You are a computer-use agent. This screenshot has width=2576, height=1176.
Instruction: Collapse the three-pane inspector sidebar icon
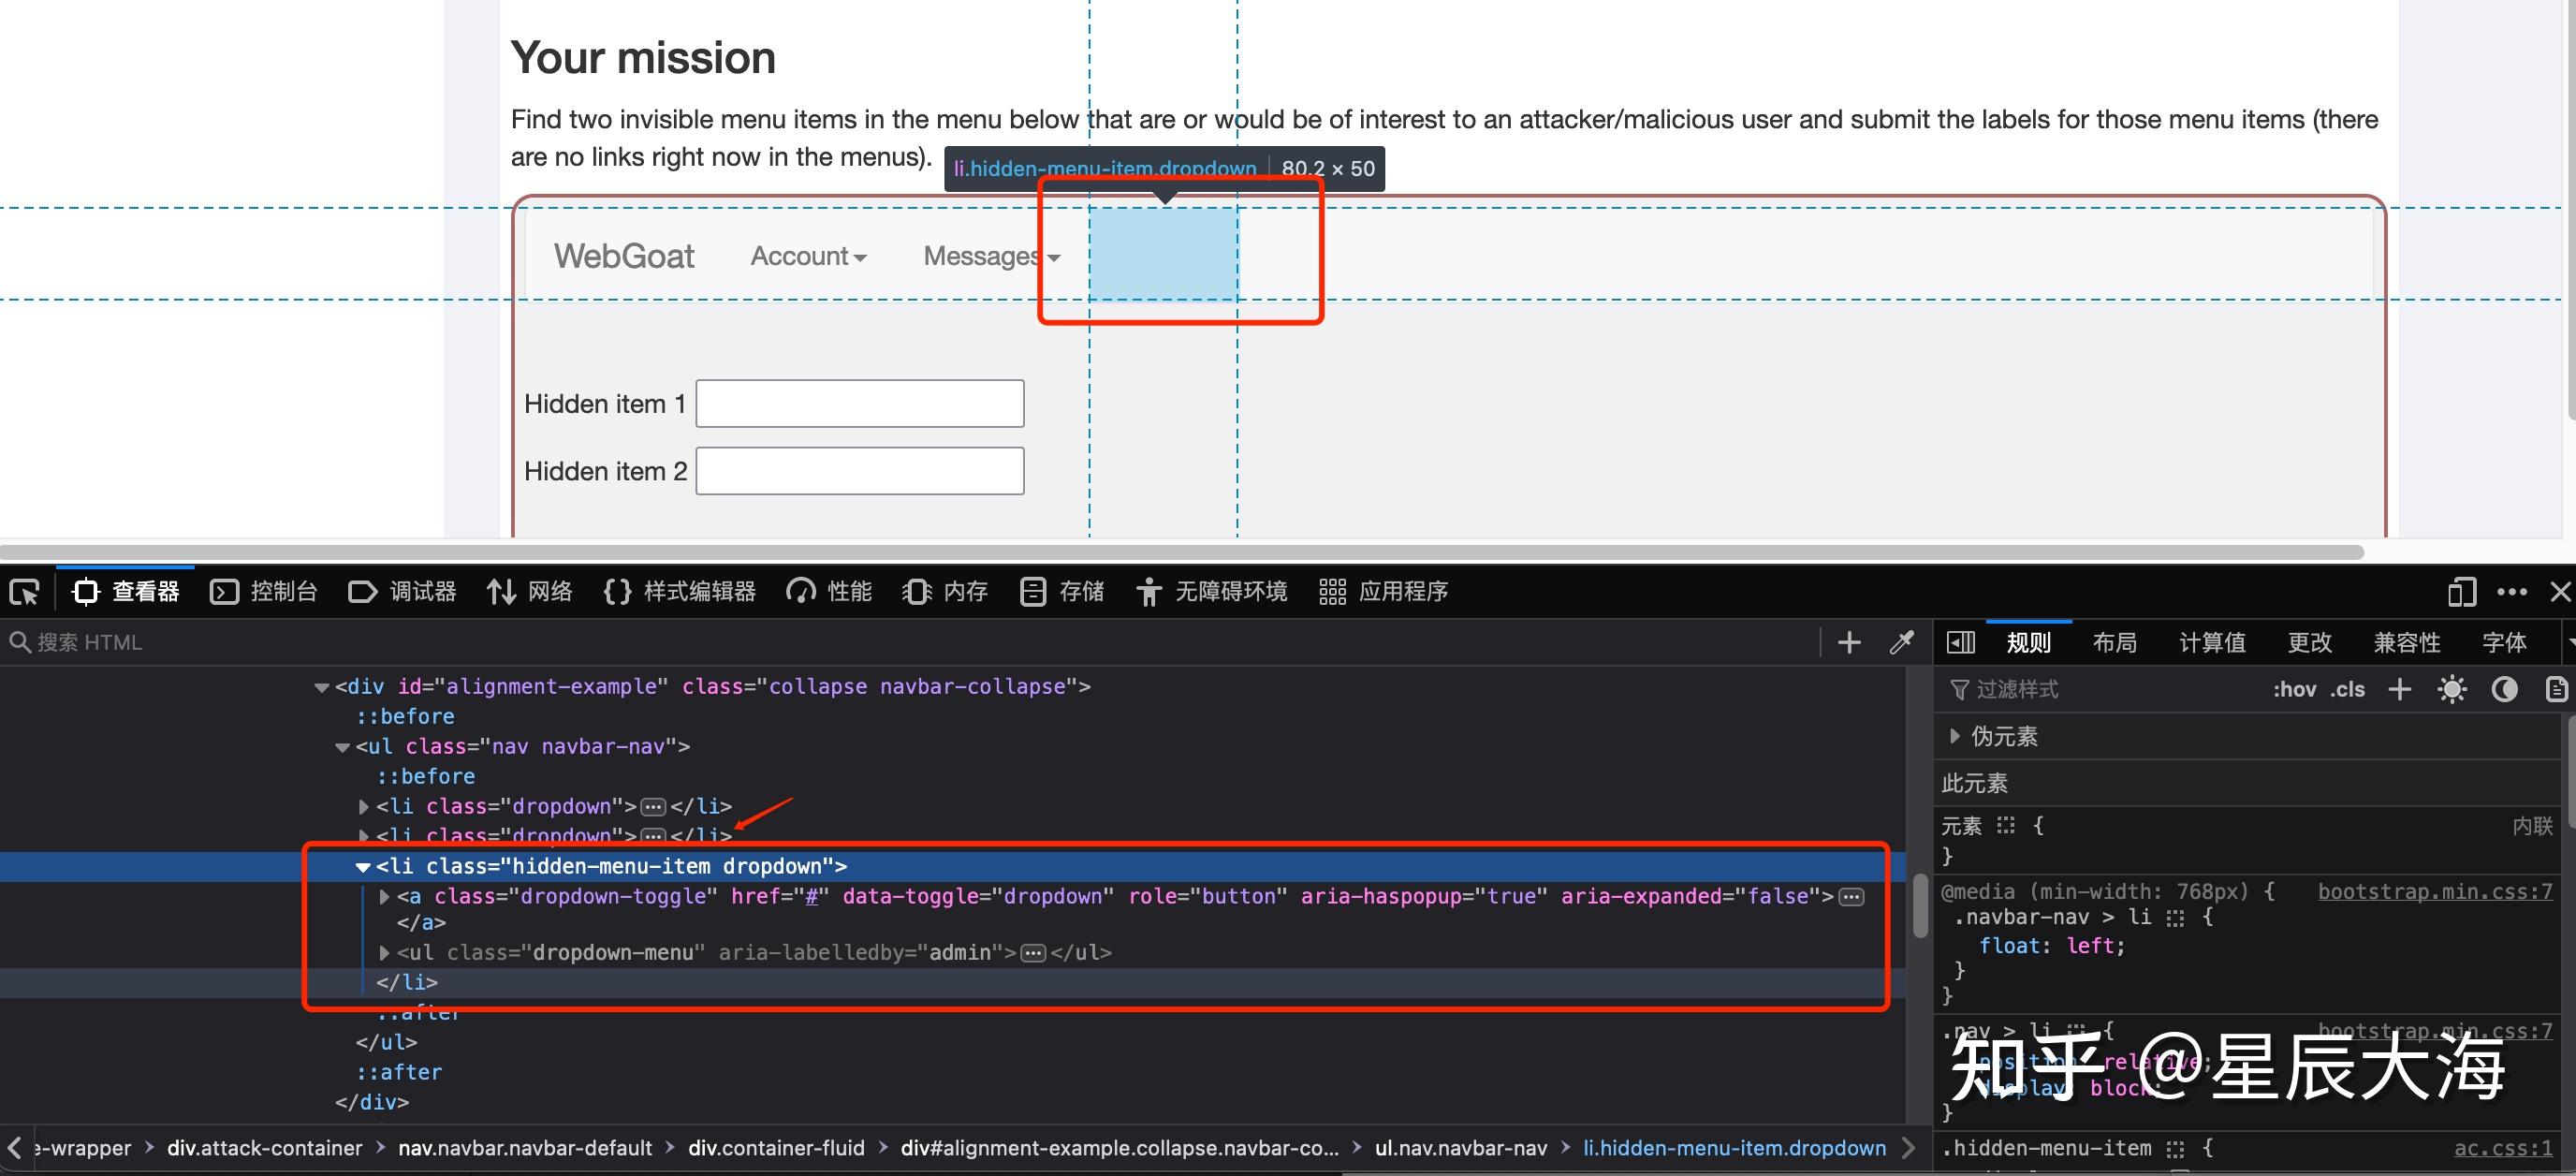click(x=1960, y=642)
